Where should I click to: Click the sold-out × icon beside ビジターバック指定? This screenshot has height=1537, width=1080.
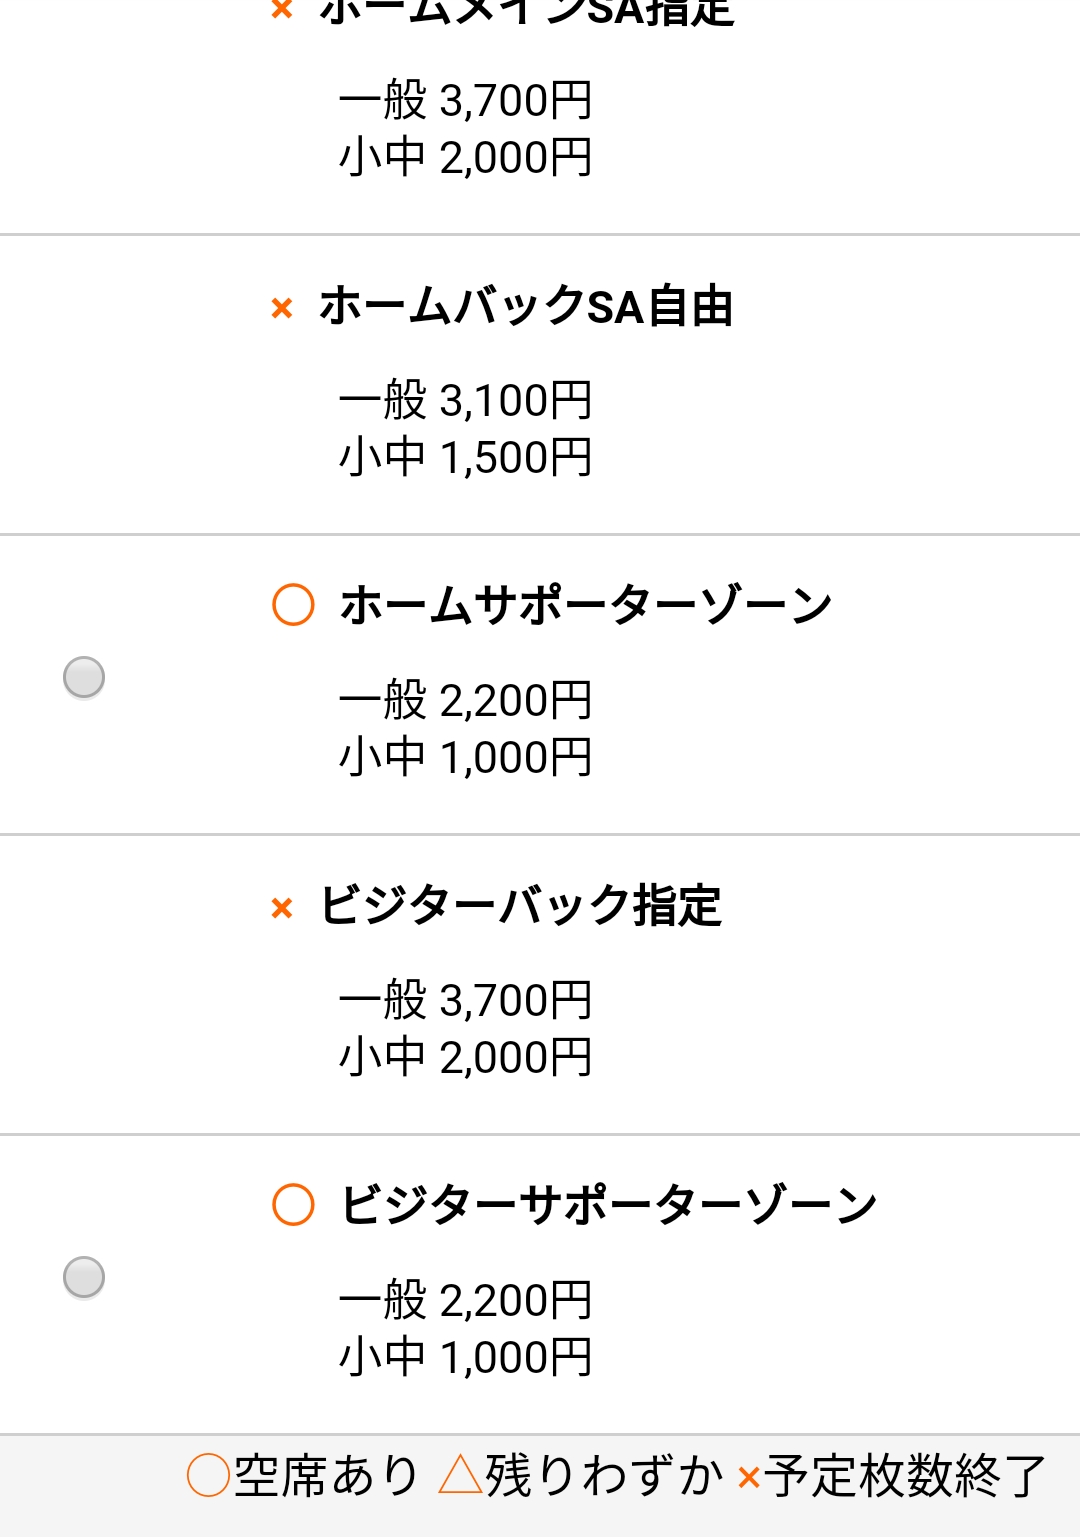282,908
